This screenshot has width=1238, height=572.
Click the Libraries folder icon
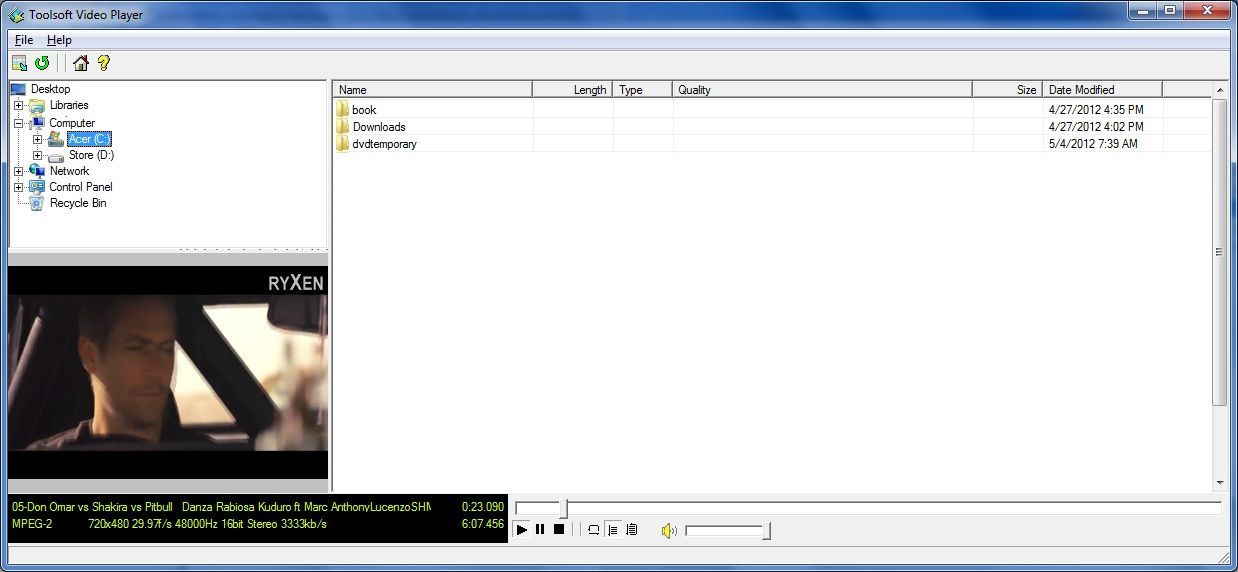pyautogui.click(x=37, y=105)
